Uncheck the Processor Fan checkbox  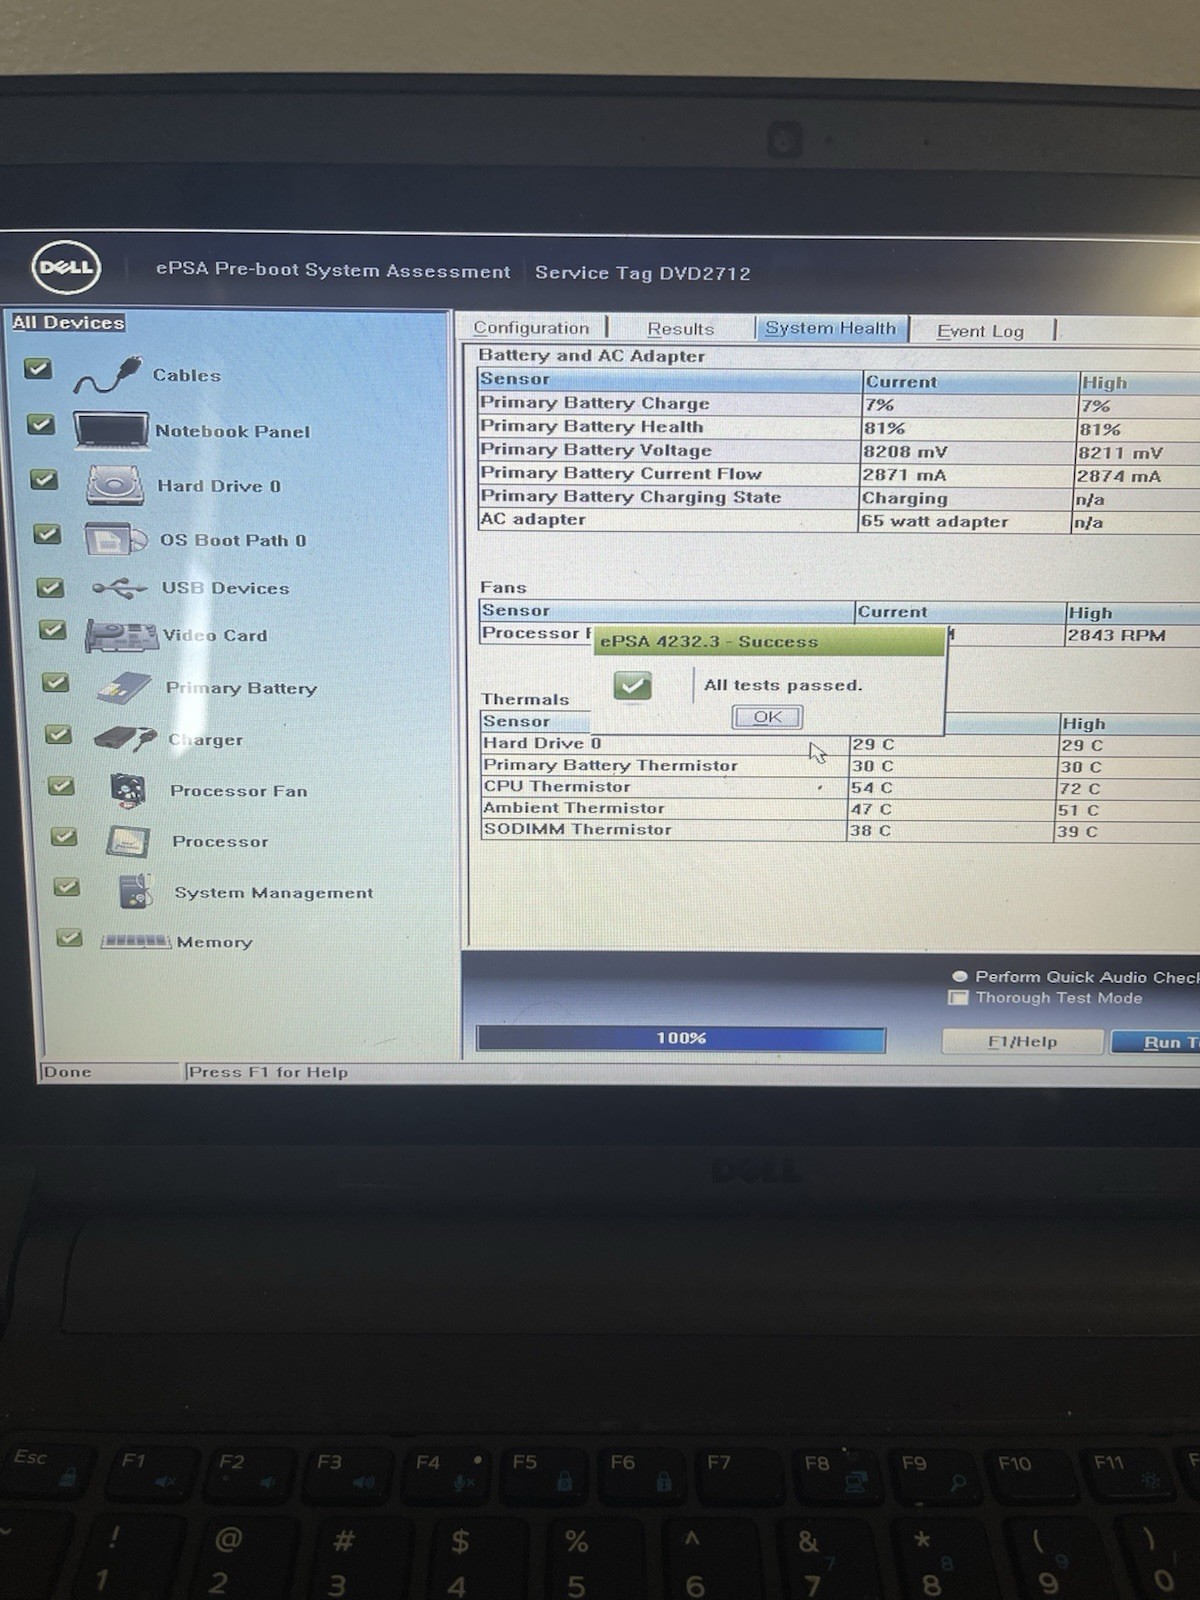coord(61,786)
